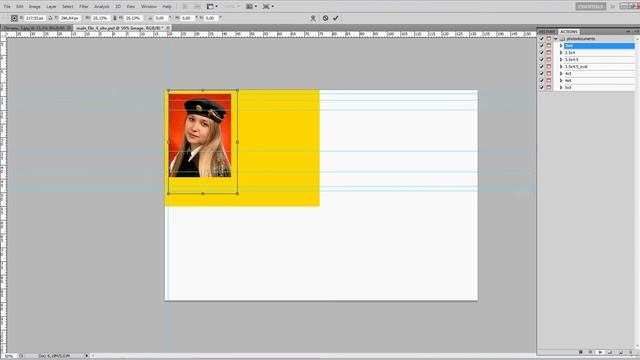Toggle the checkmark for the 3x4 action
The width and height of the screenshot is (640, 360).
[x=542, y=46]
